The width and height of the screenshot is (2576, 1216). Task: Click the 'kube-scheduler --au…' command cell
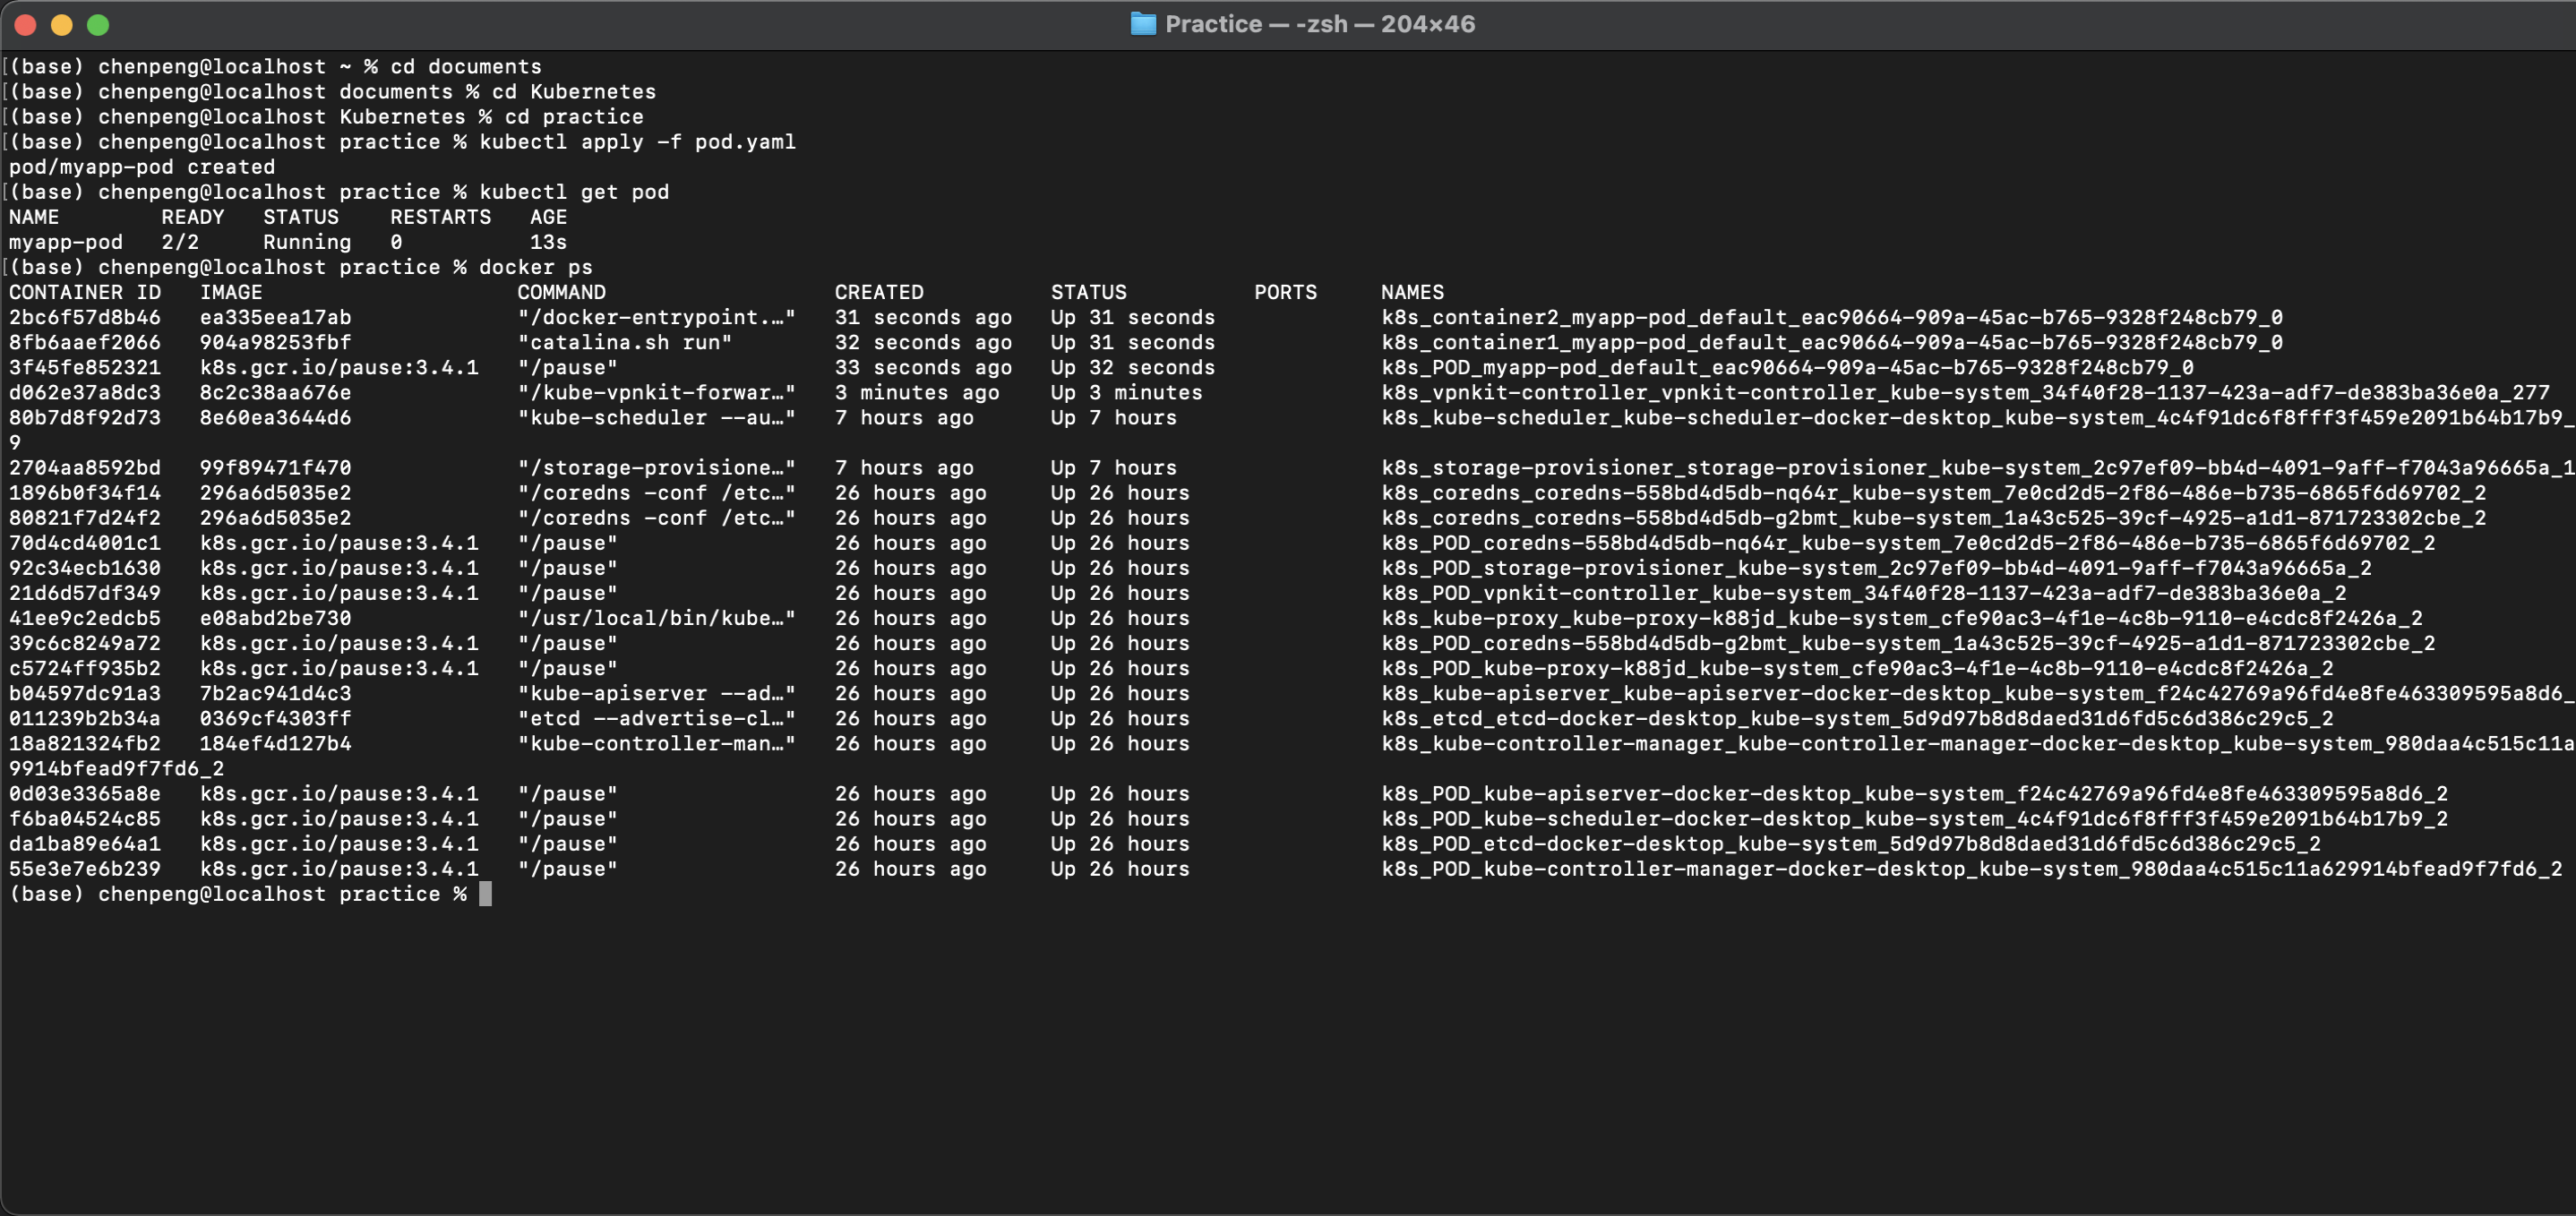click(x=656, y=417)
